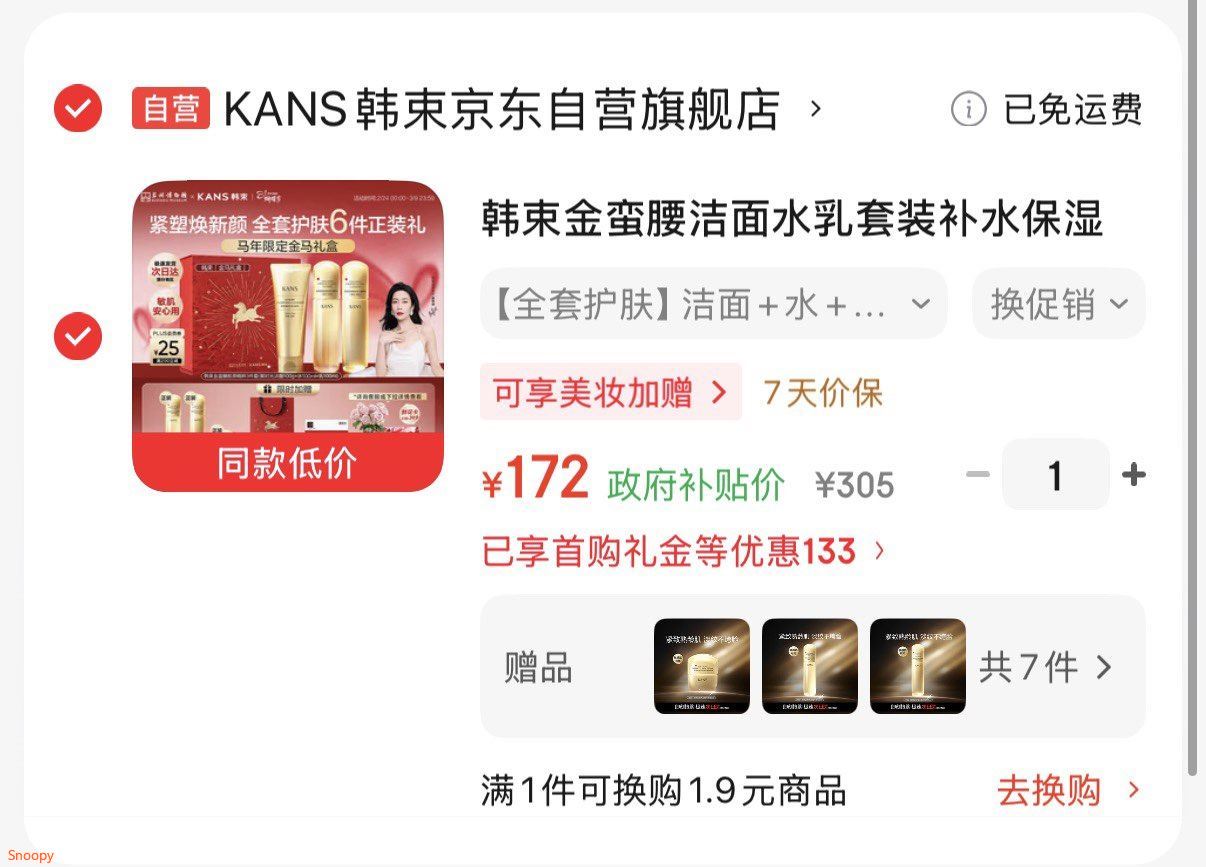1206x867 pixels.
Task: Click the red 自营 badge icon
Action: (x=171, y=109)
